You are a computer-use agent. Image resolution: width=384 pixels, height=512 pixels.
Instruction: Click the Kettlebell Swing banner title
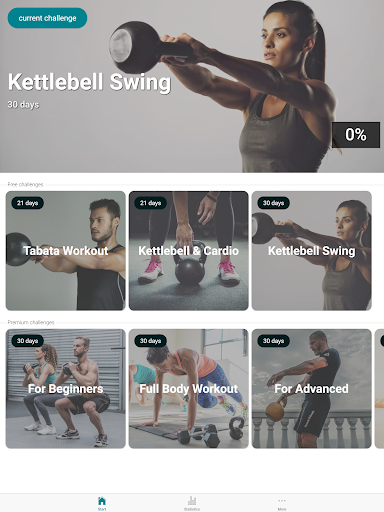click(89, 82)
